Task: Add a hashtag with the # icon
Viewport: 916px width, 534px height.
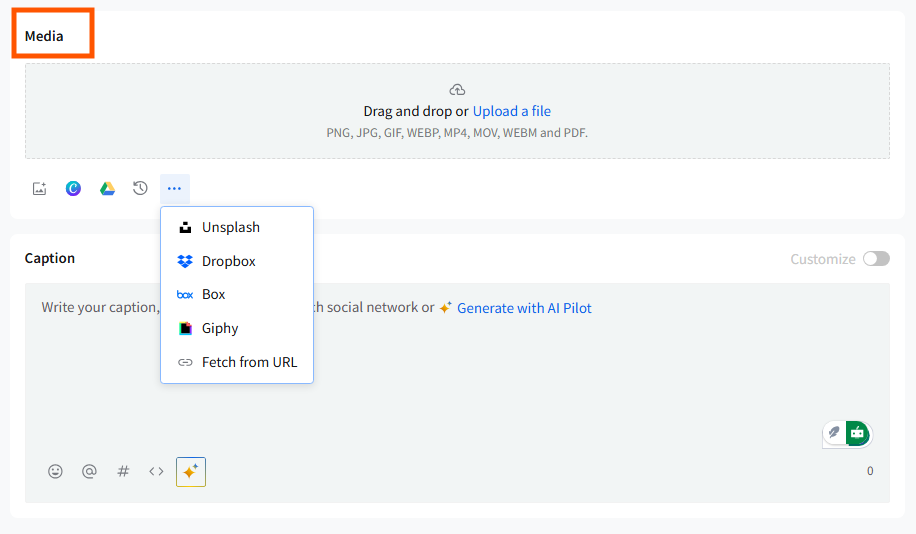Action: coord(123,471)
